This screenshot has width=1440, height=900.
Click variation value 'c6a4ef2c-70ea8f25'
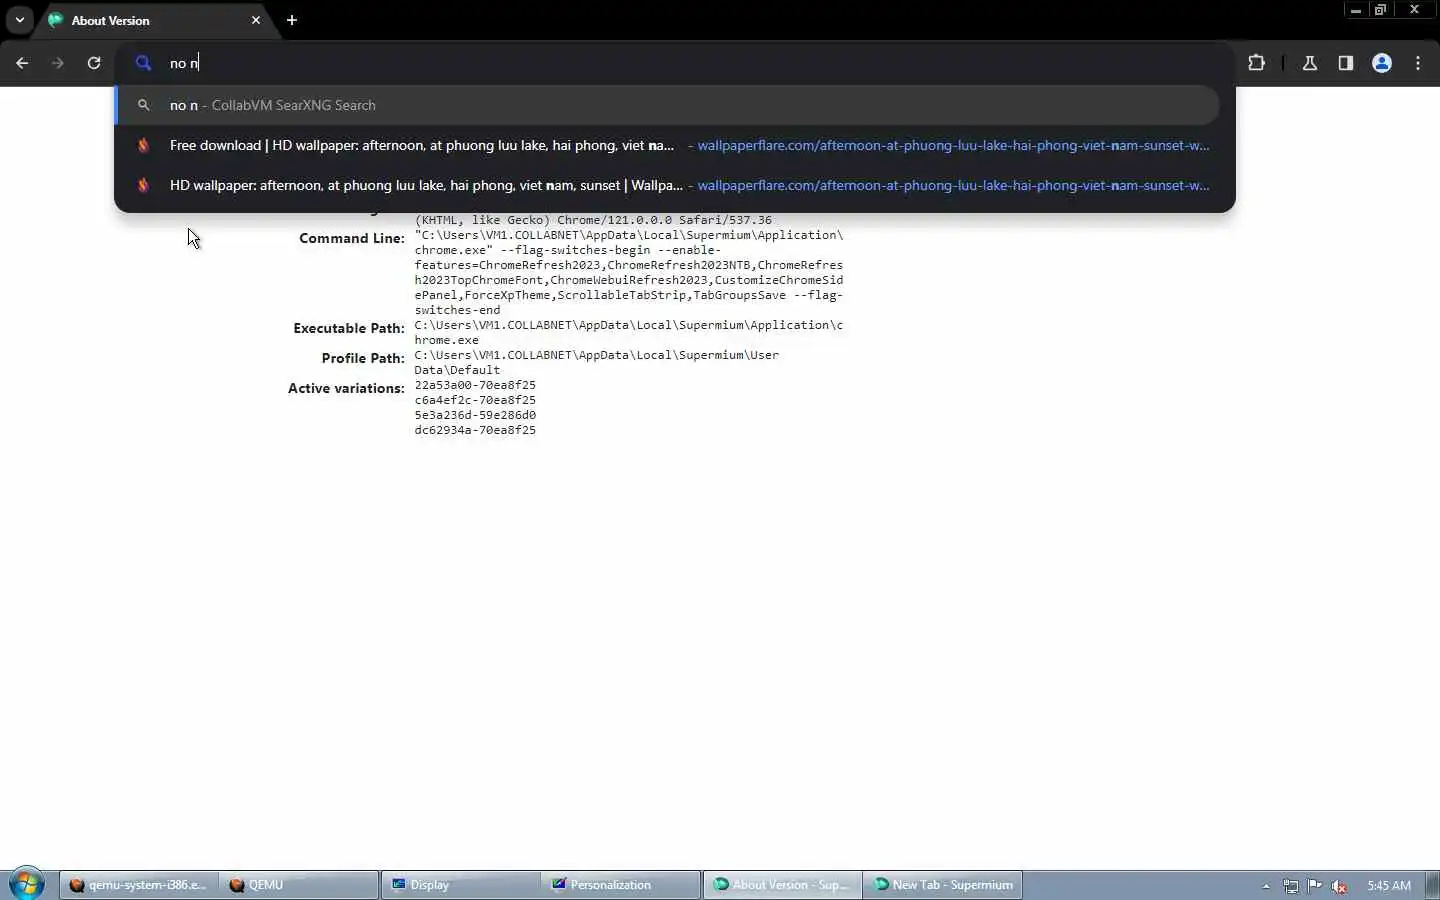[475, 400]
